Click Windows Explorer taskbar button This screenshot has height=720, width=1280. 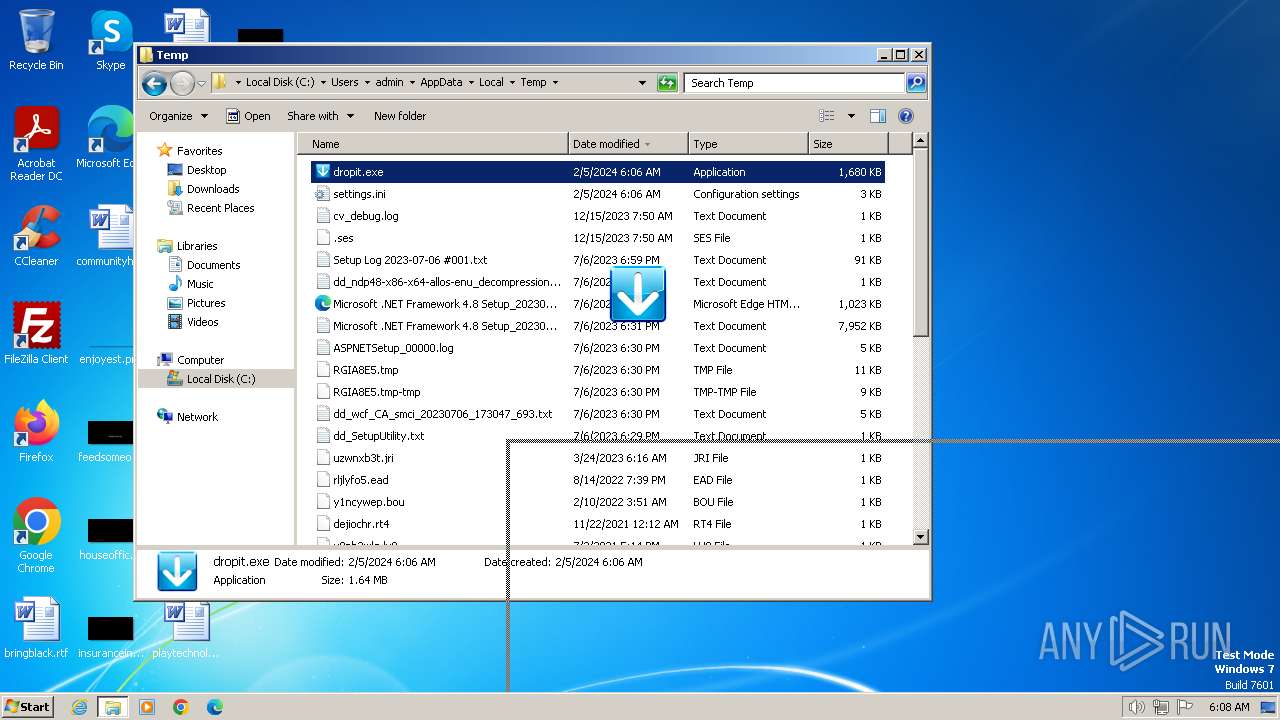coord(112,707)
